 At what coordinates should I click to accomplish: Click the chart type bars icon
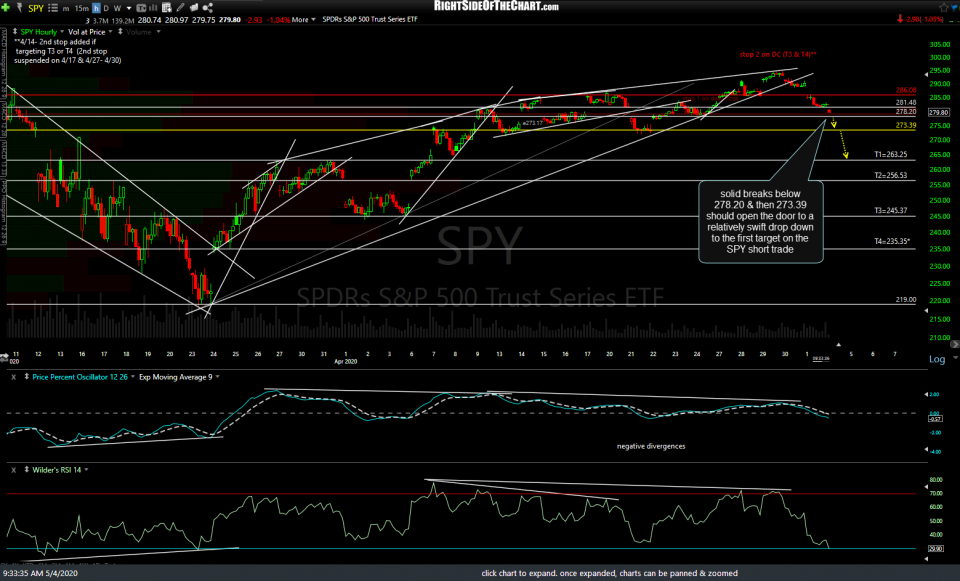pyautogui.click(x=152, y=7)
